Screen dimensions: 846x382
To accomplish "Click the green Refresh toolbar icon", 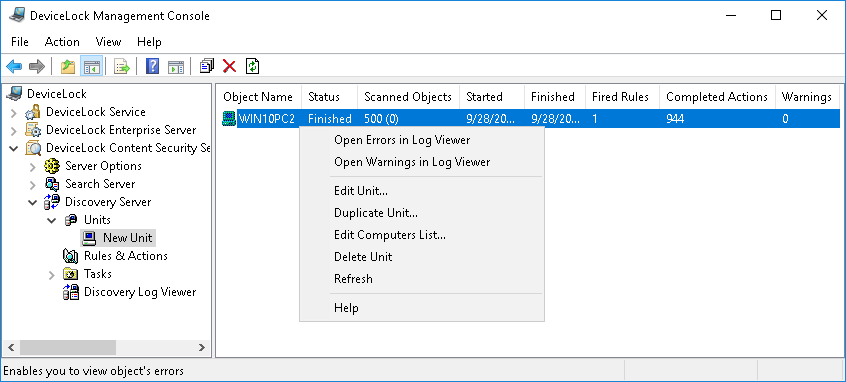I will (253, 66).
